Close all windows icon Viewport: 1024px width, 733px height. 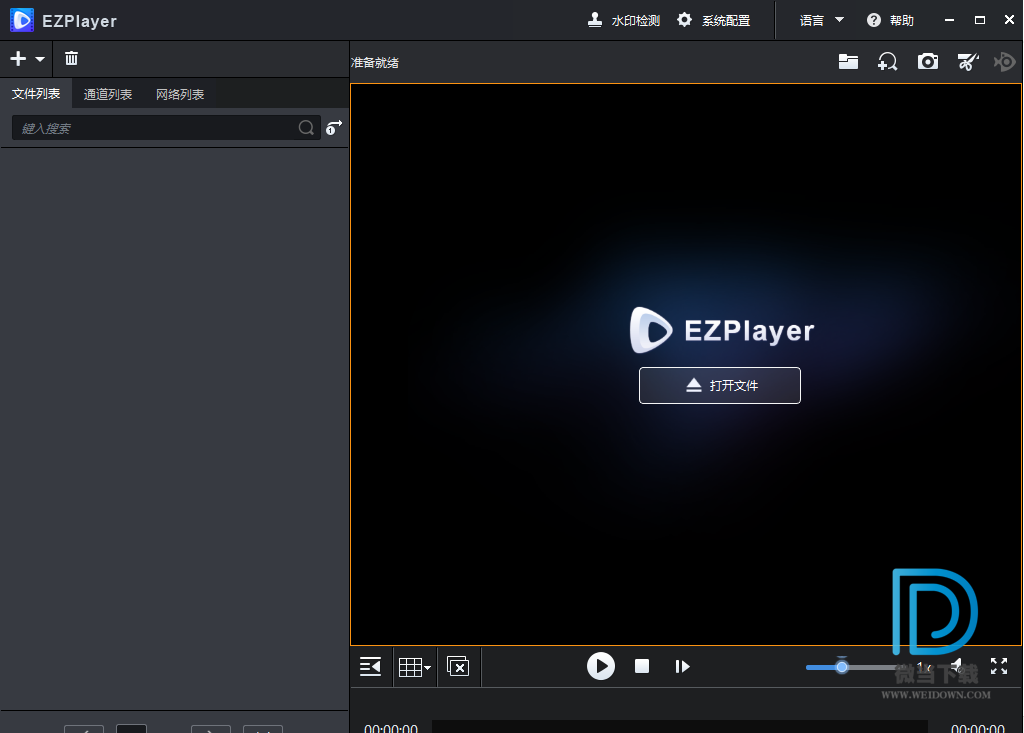(458, 667)
